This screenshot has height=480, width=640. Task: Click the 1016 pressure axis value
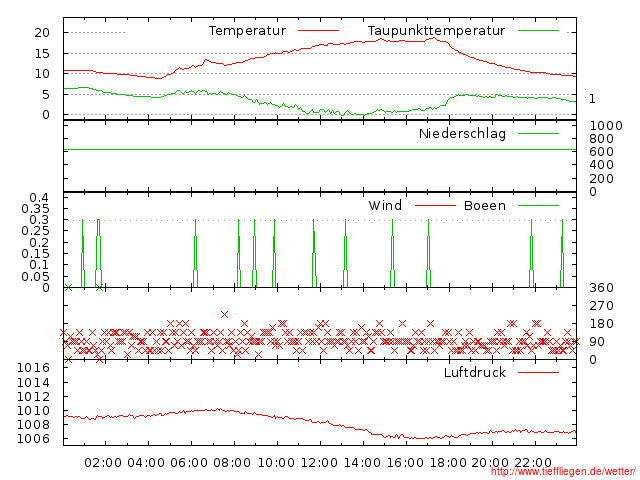[33, 368]
